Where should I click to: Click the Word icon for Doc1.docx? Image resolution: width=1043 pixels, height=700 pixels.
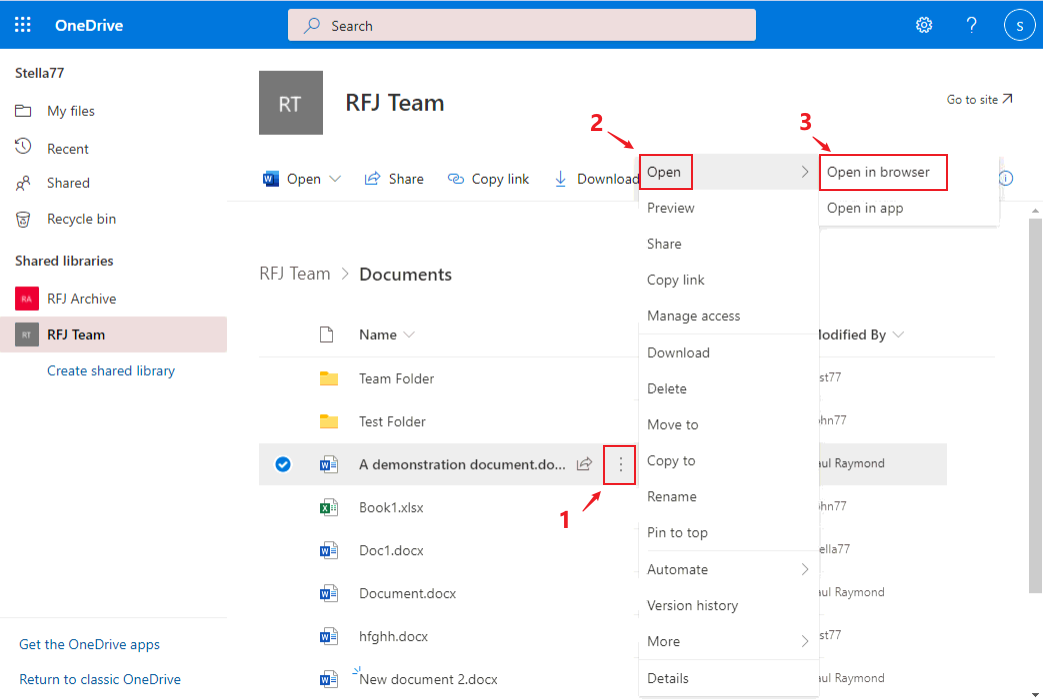(x=329, y=550)
